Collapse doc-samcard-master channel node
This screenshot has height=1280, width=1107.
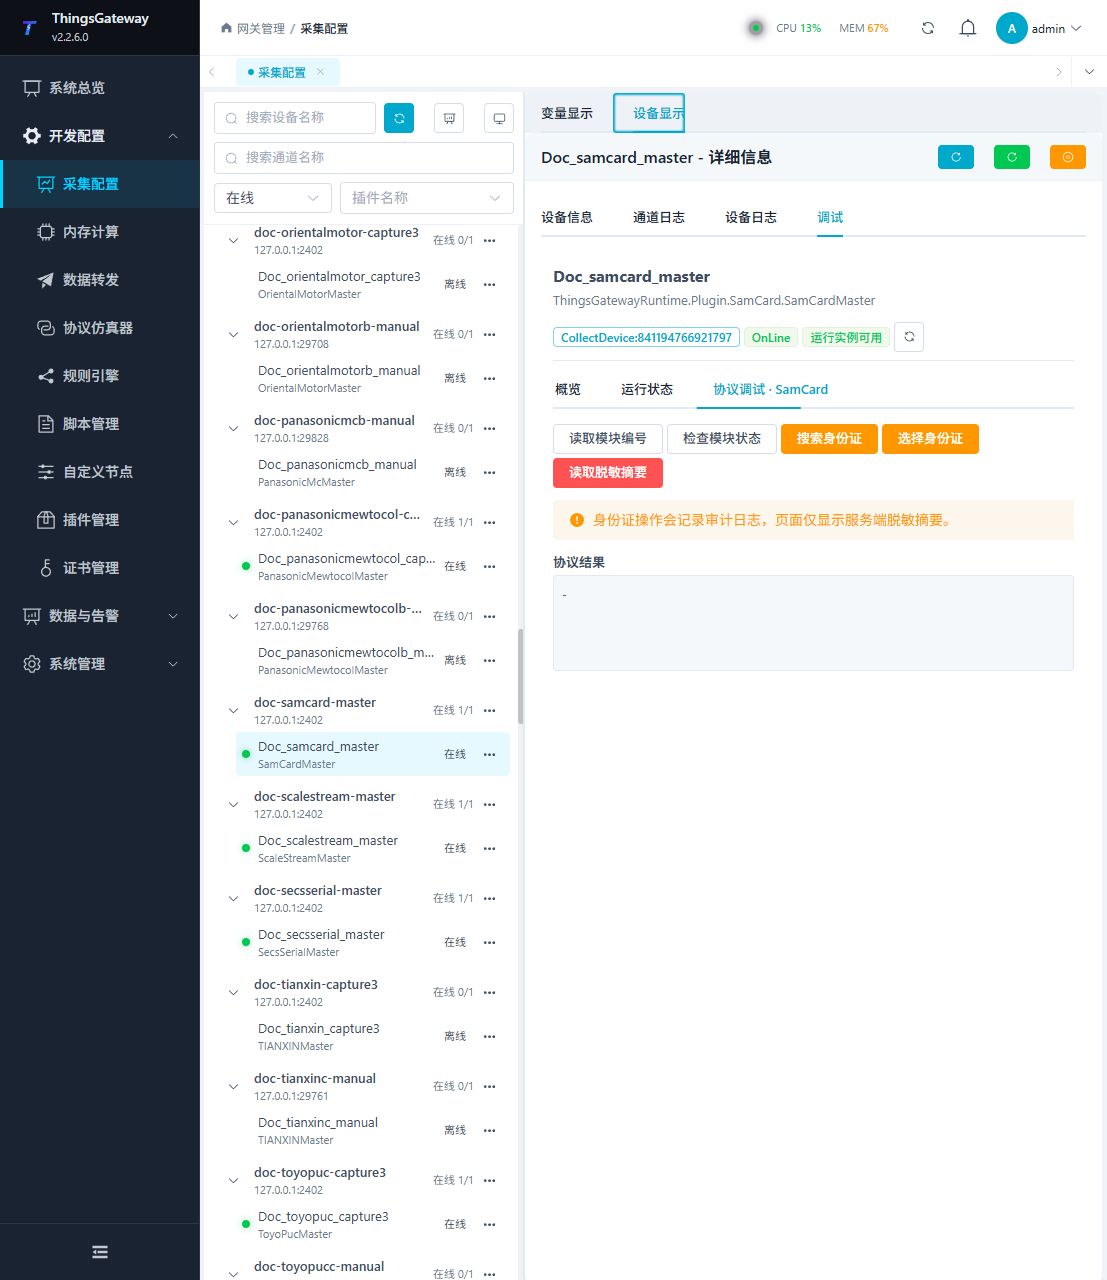point(233,711)
